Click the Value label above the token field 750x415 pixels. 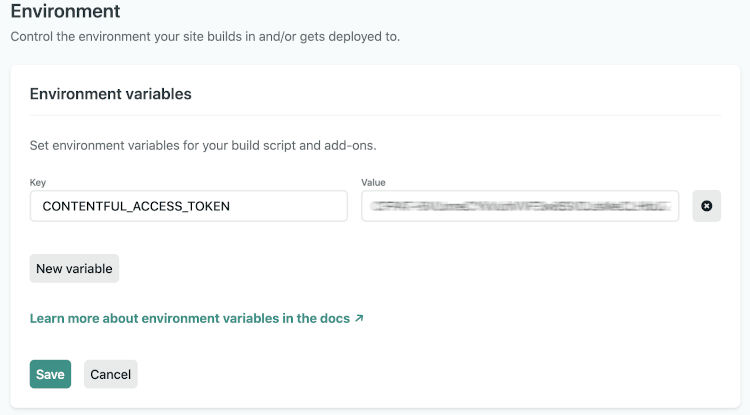click(x=373, y=183)
